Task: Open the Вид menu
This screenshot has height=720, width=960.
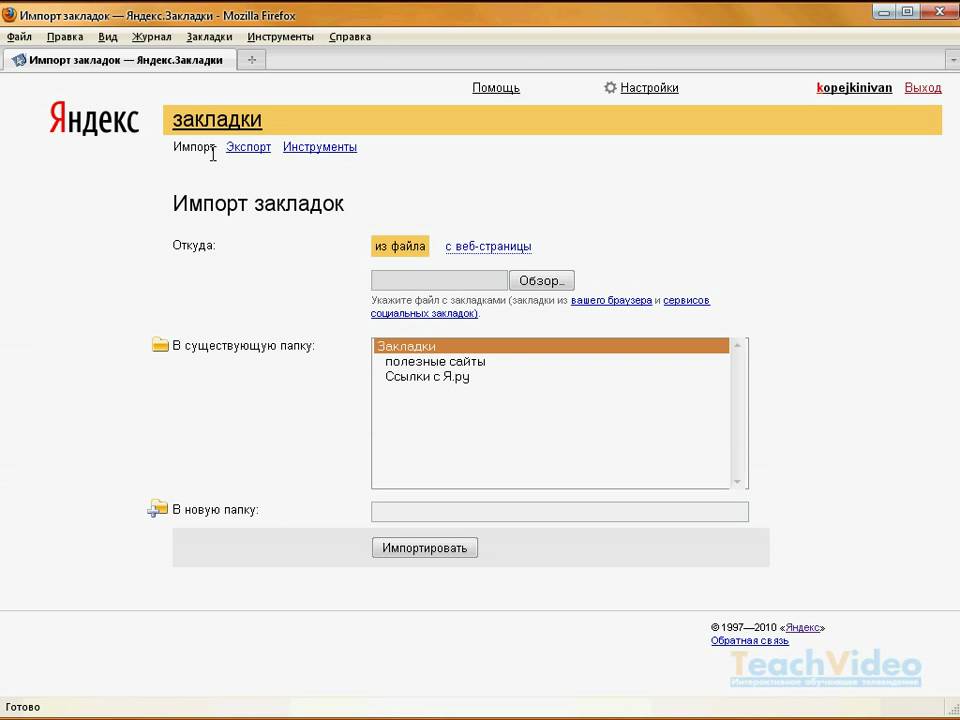Action: (108, 37)
